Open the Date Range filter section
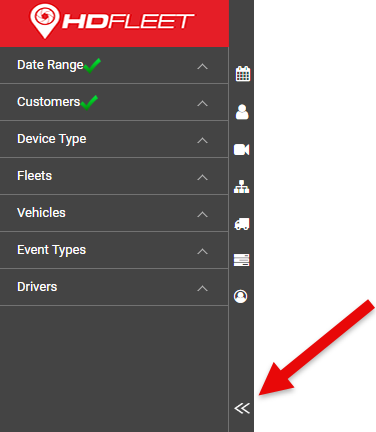 [114, 65]
